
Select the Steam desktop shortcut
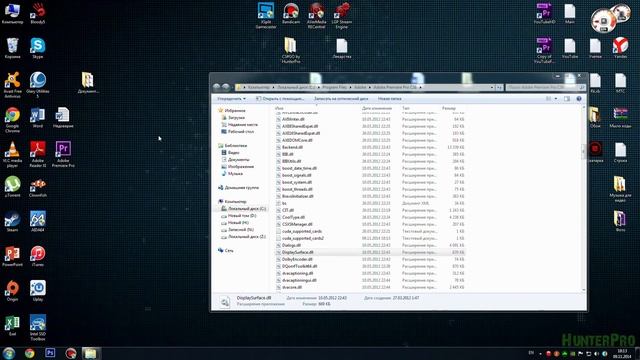click(x=12, y=221)
